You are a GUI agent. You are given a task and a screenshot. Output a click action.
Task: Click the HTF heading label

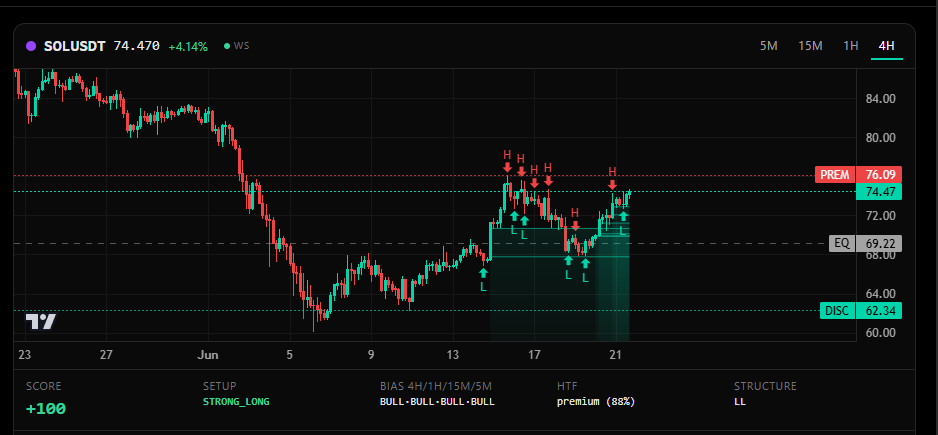568,387
